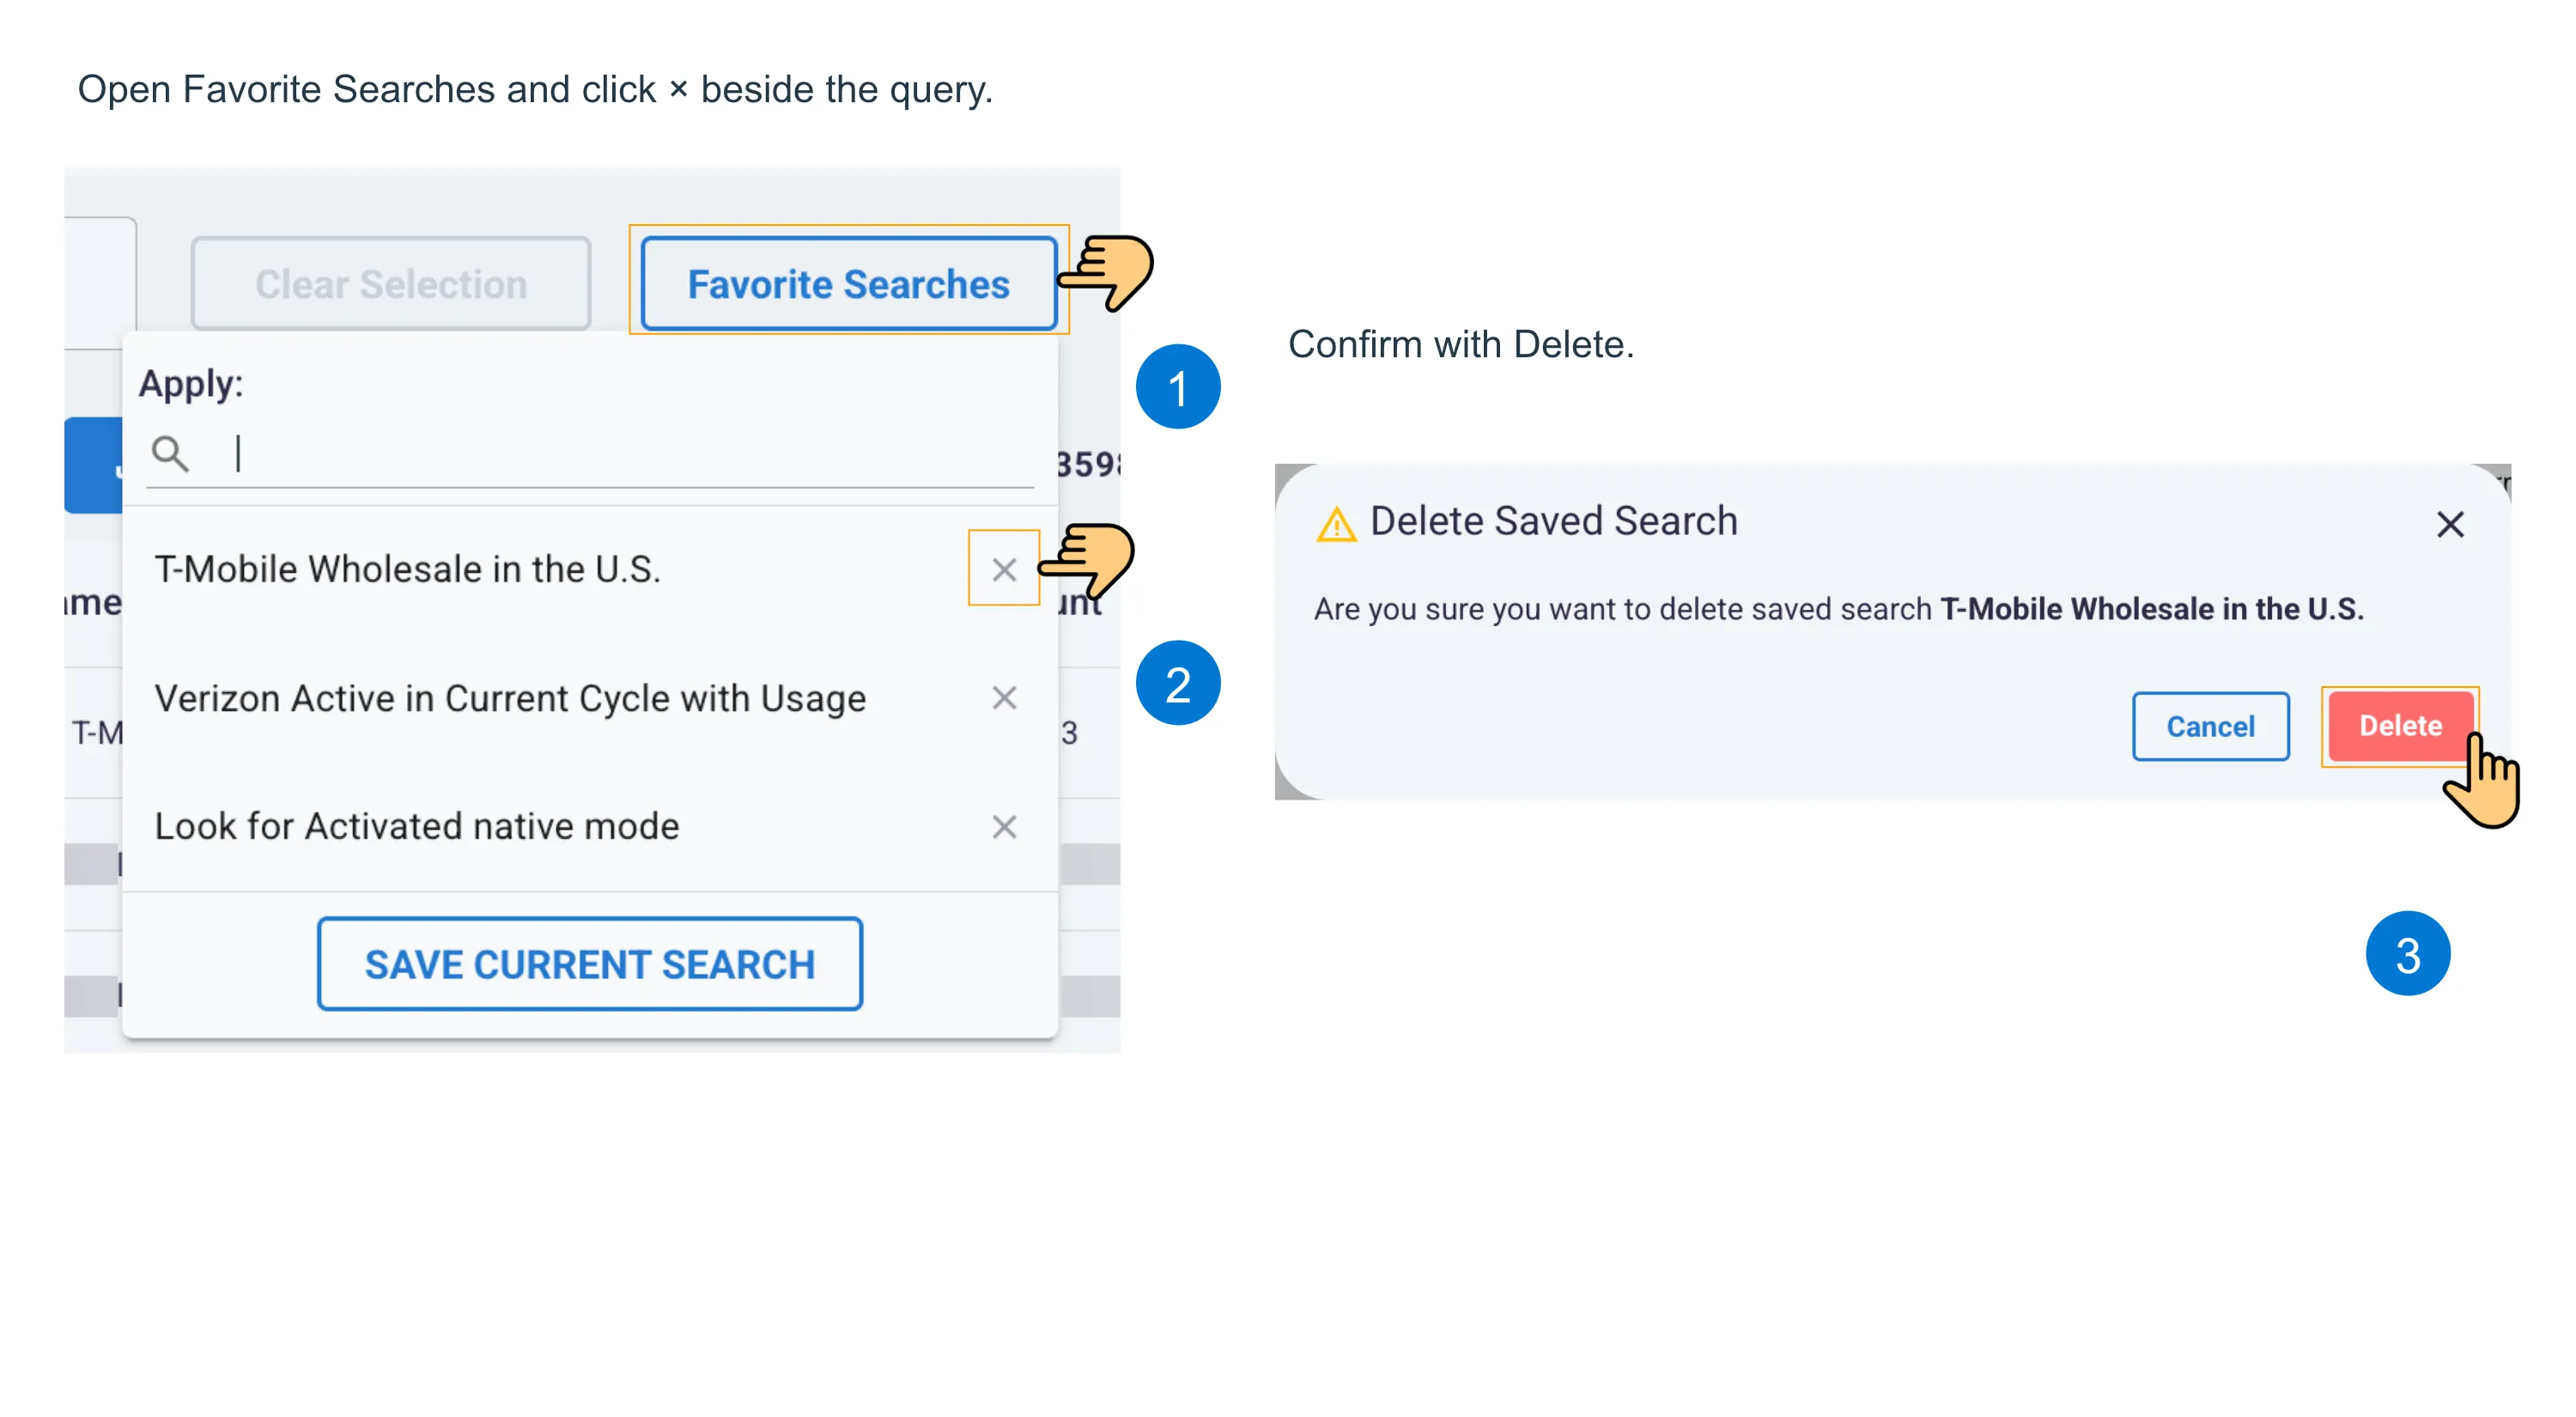The image size is (2576, 1417).
Task: Cancel deleting the saved search
Action: [2210, 726]
